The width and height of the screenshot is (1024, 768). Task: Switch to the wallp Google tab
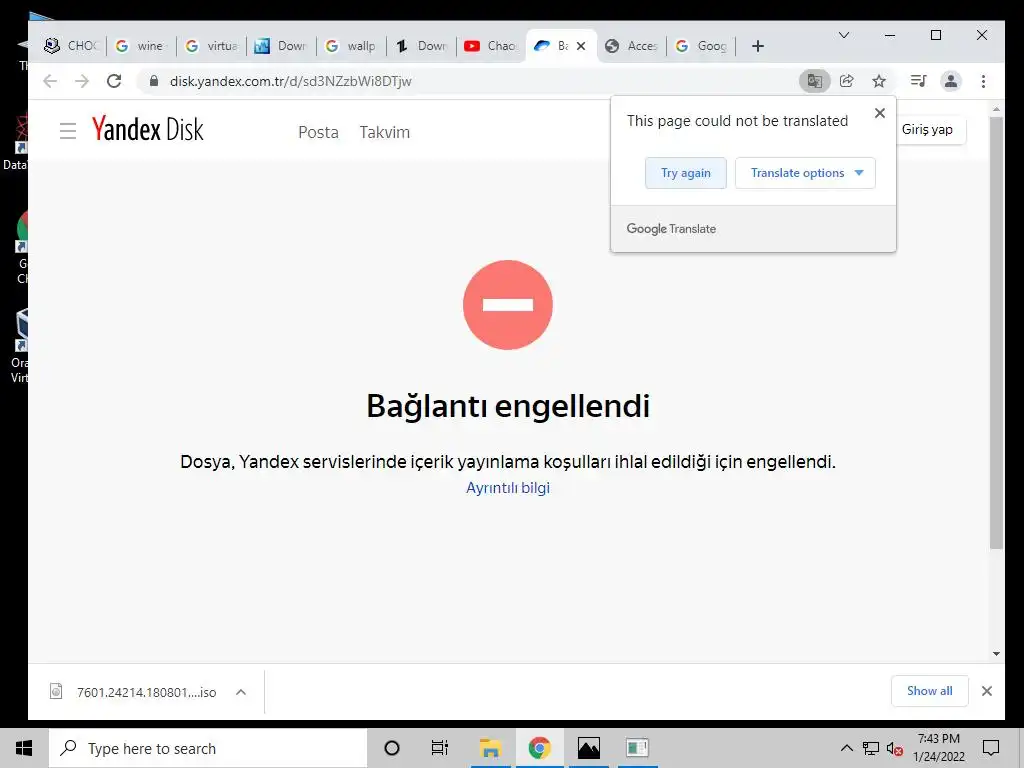[351, 46]
